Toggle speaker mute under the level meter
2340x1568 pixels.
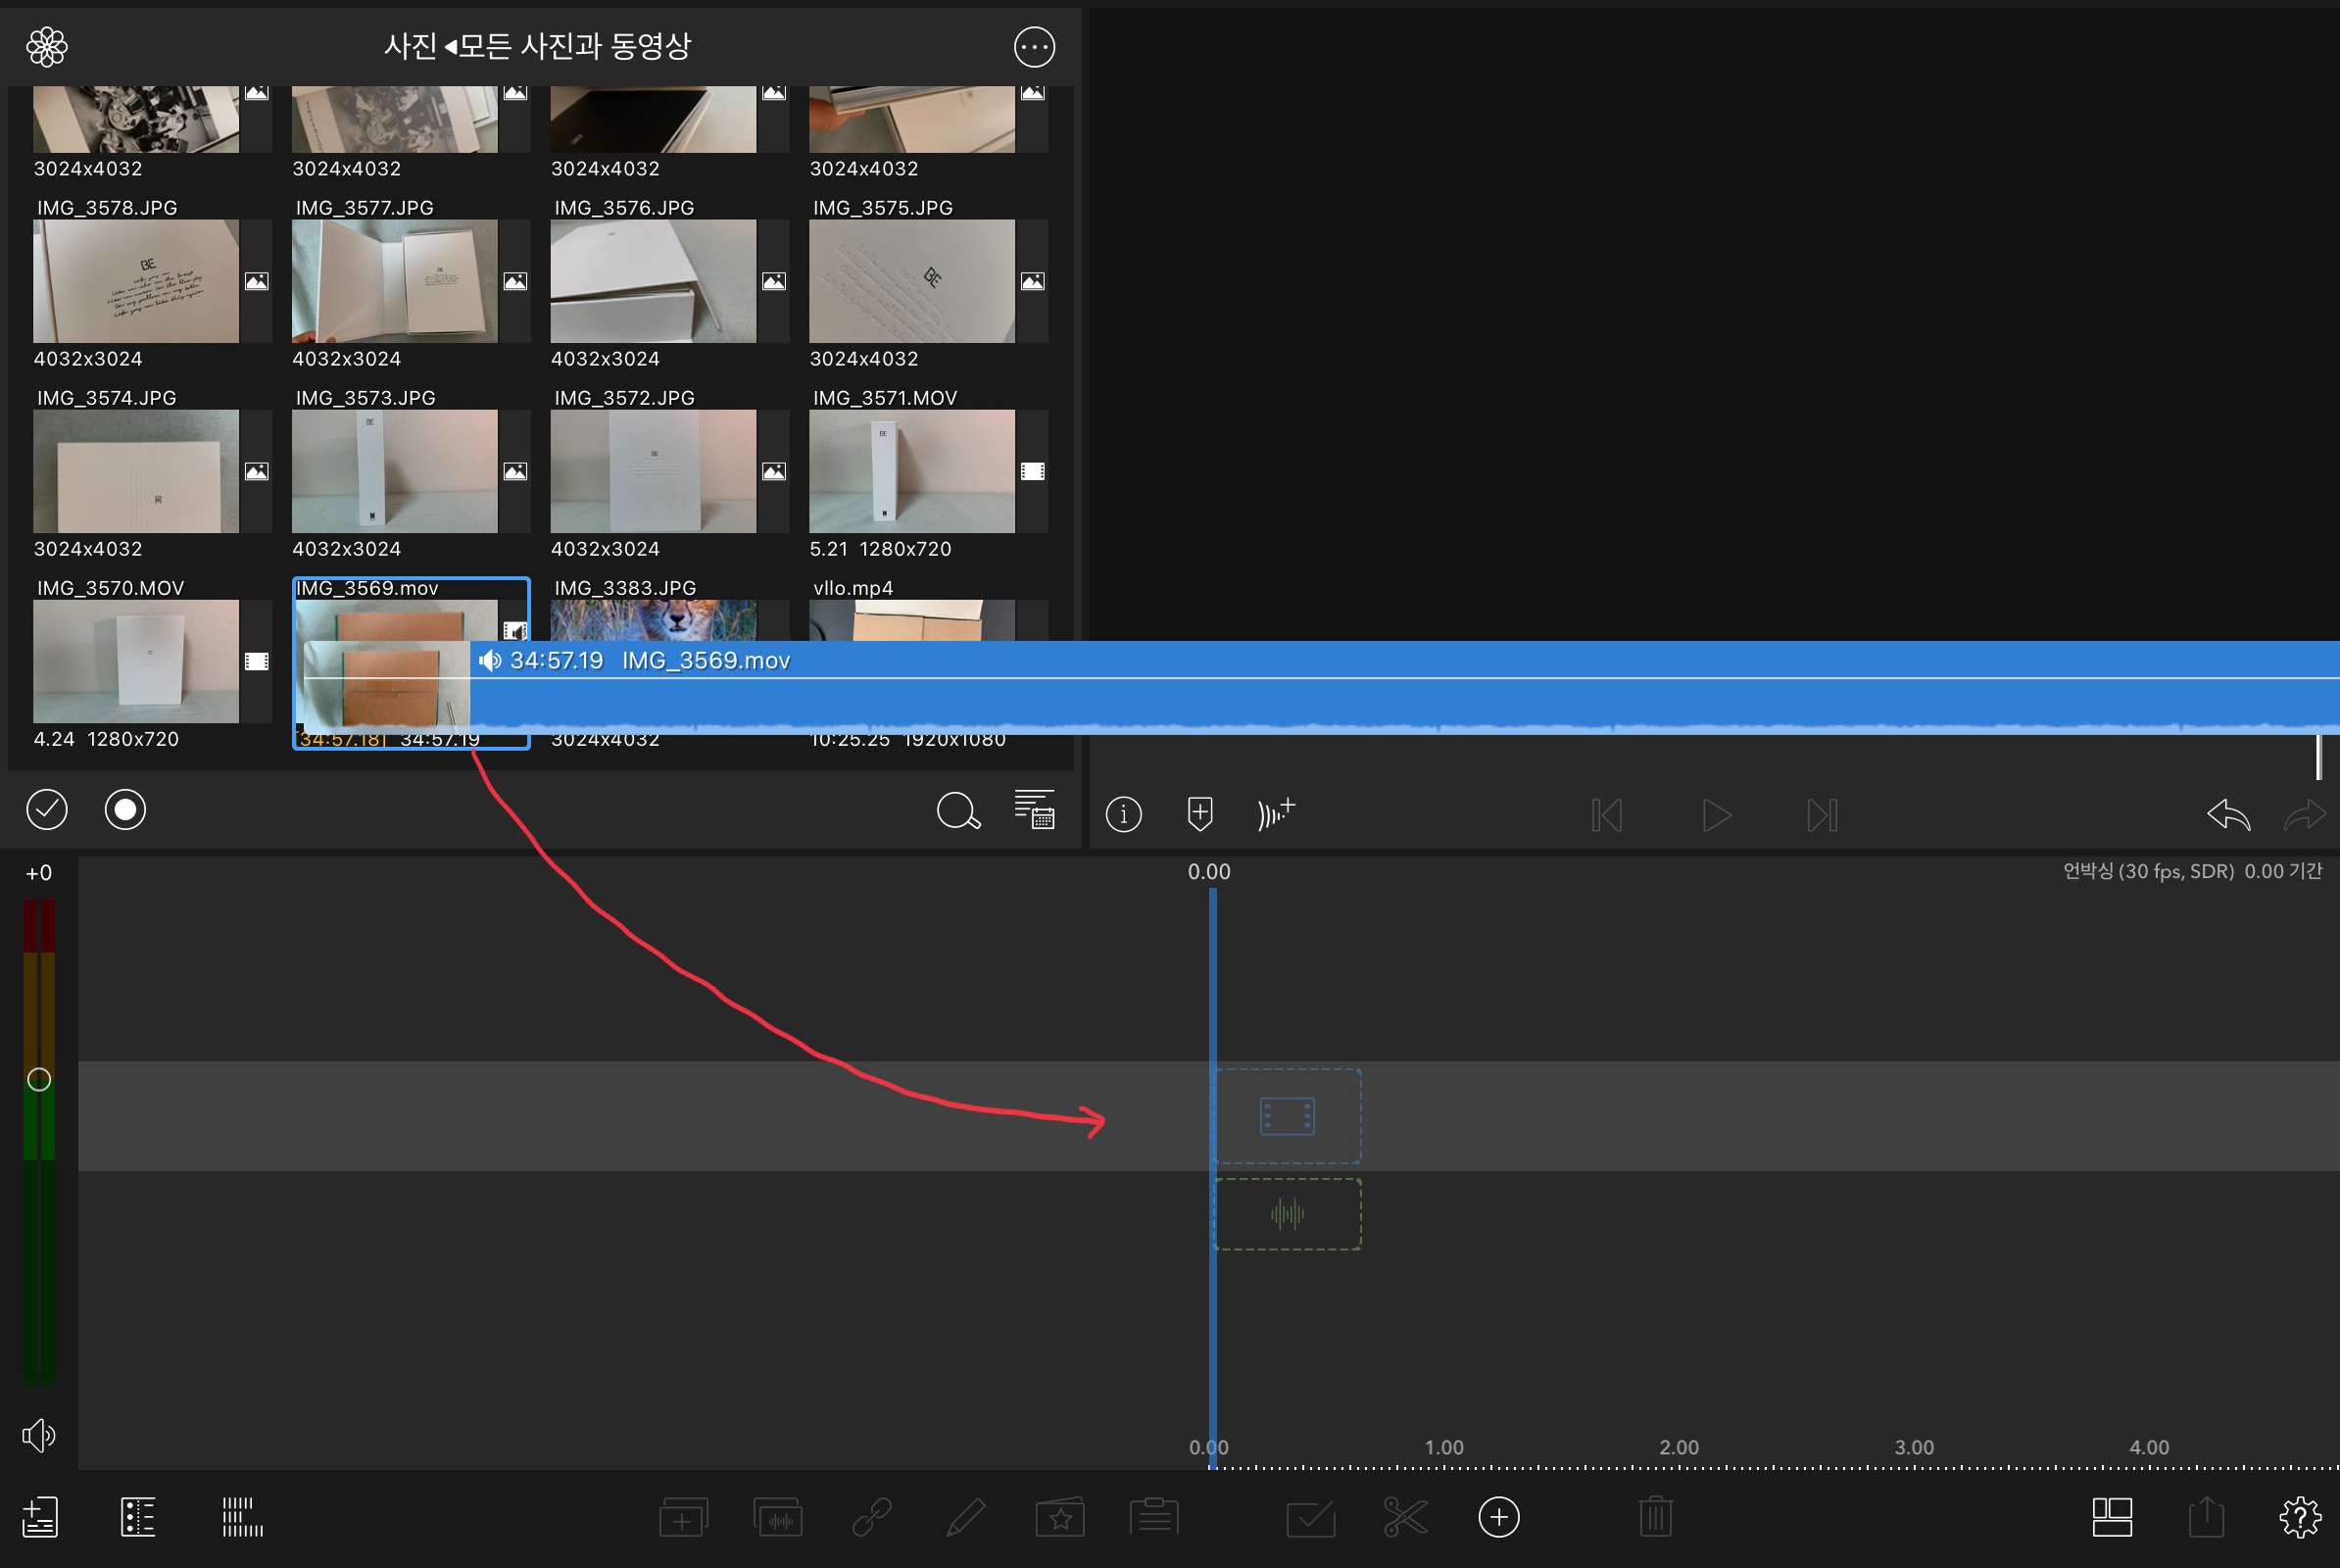[x=39, y=1436]
